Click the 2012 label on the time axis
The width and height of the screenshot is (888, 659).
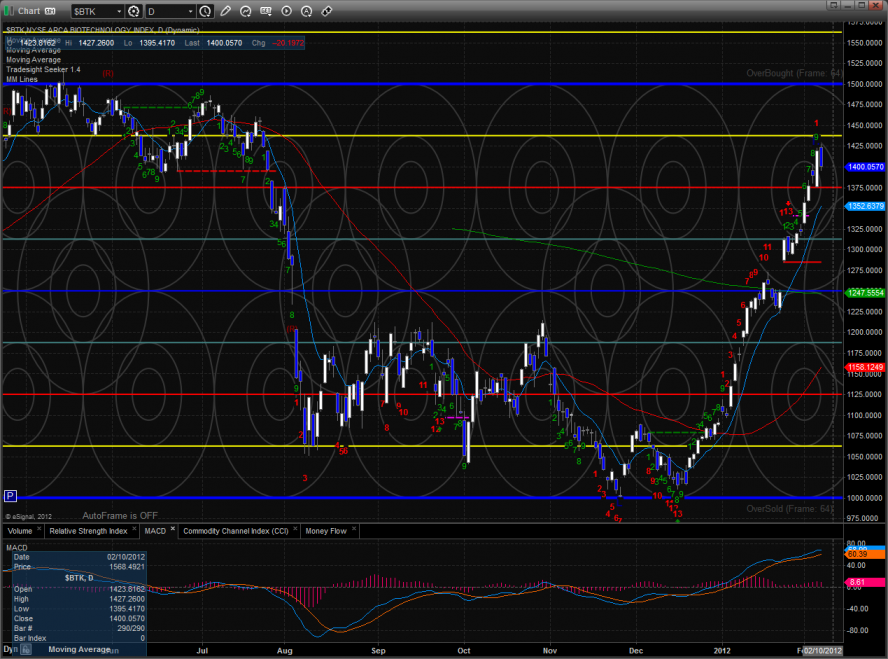(x=722, y=651)
